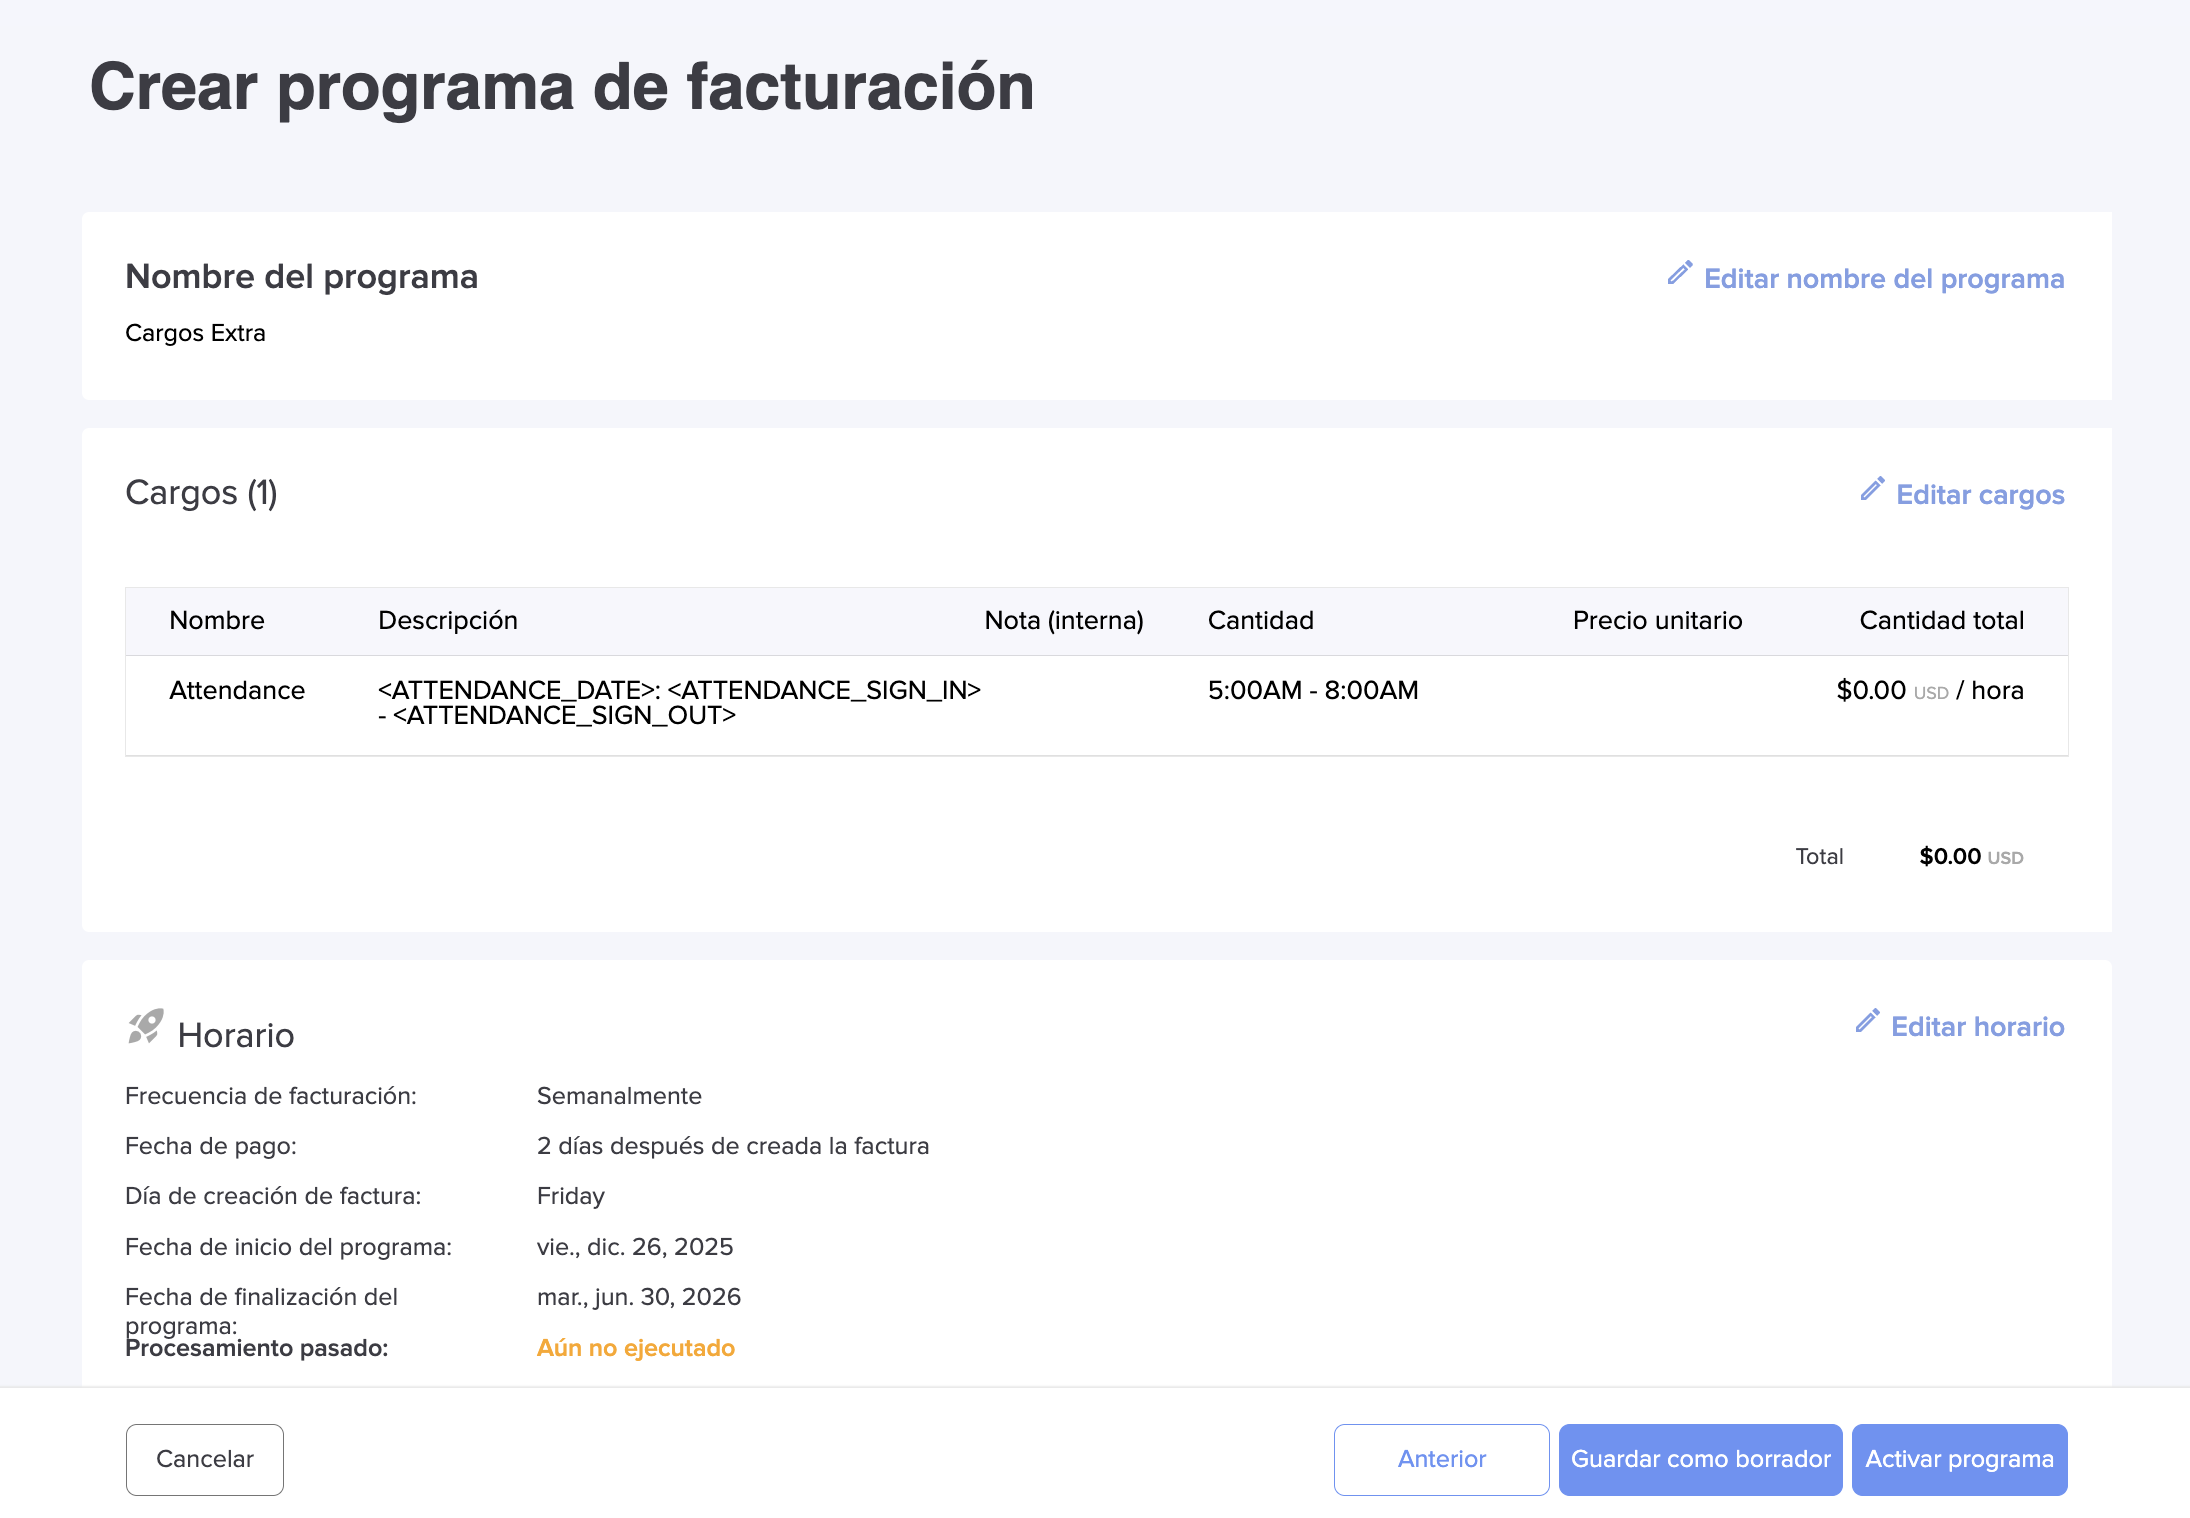Screen dimensions: 2190x1518
Task: Click Guardar como borrador button
Action: click(1700, 1459)
